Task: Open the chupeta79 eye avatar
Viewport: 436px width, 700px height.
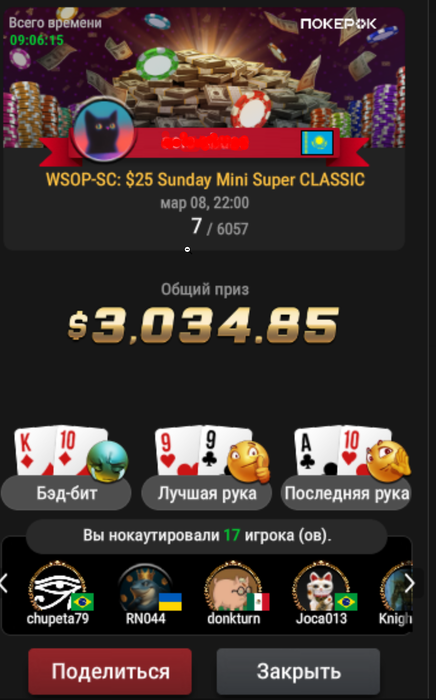Action: (x=57, y=587)
